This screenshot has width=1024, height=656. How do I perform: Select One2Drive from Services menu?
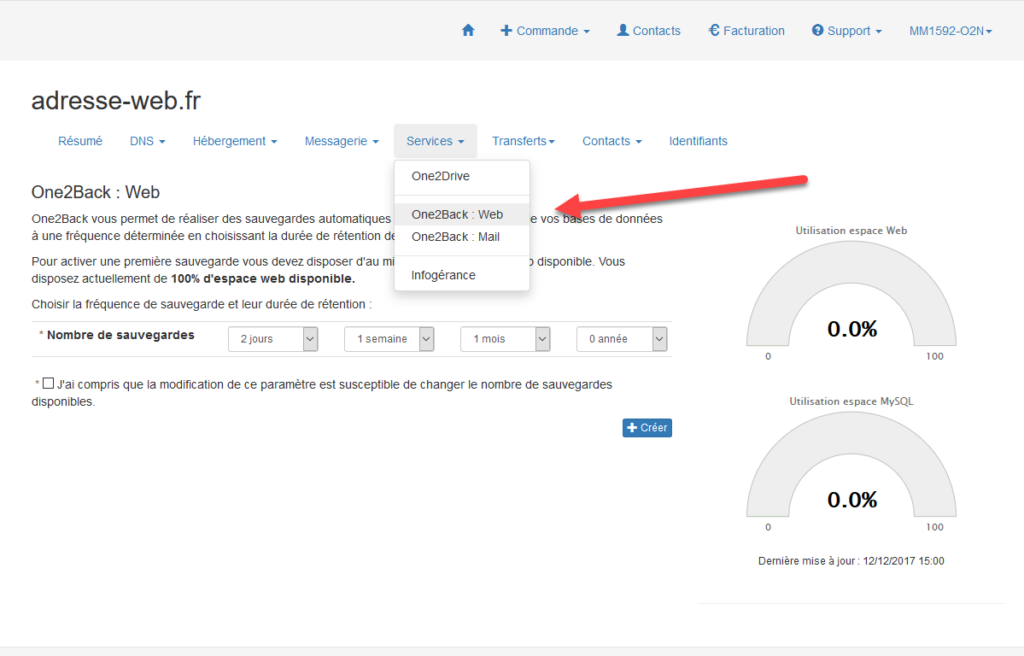tap(462, 176)
